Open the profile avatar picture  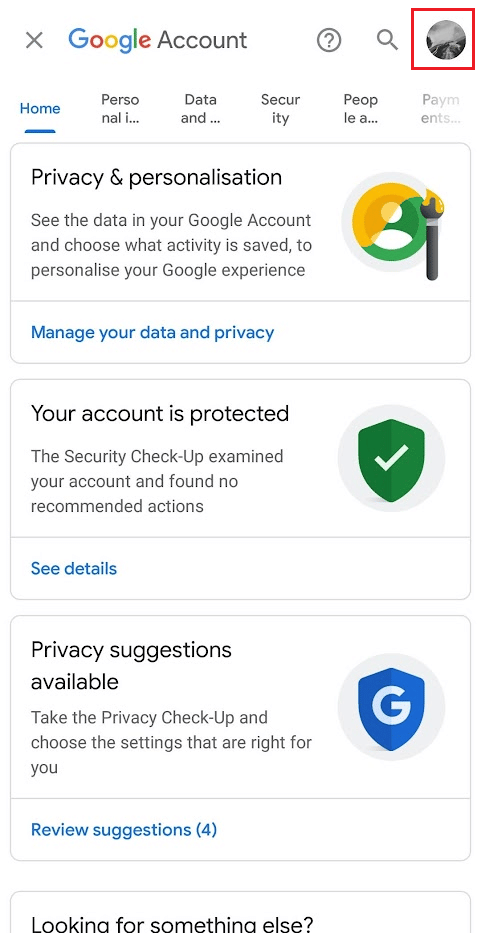point(445,40)
